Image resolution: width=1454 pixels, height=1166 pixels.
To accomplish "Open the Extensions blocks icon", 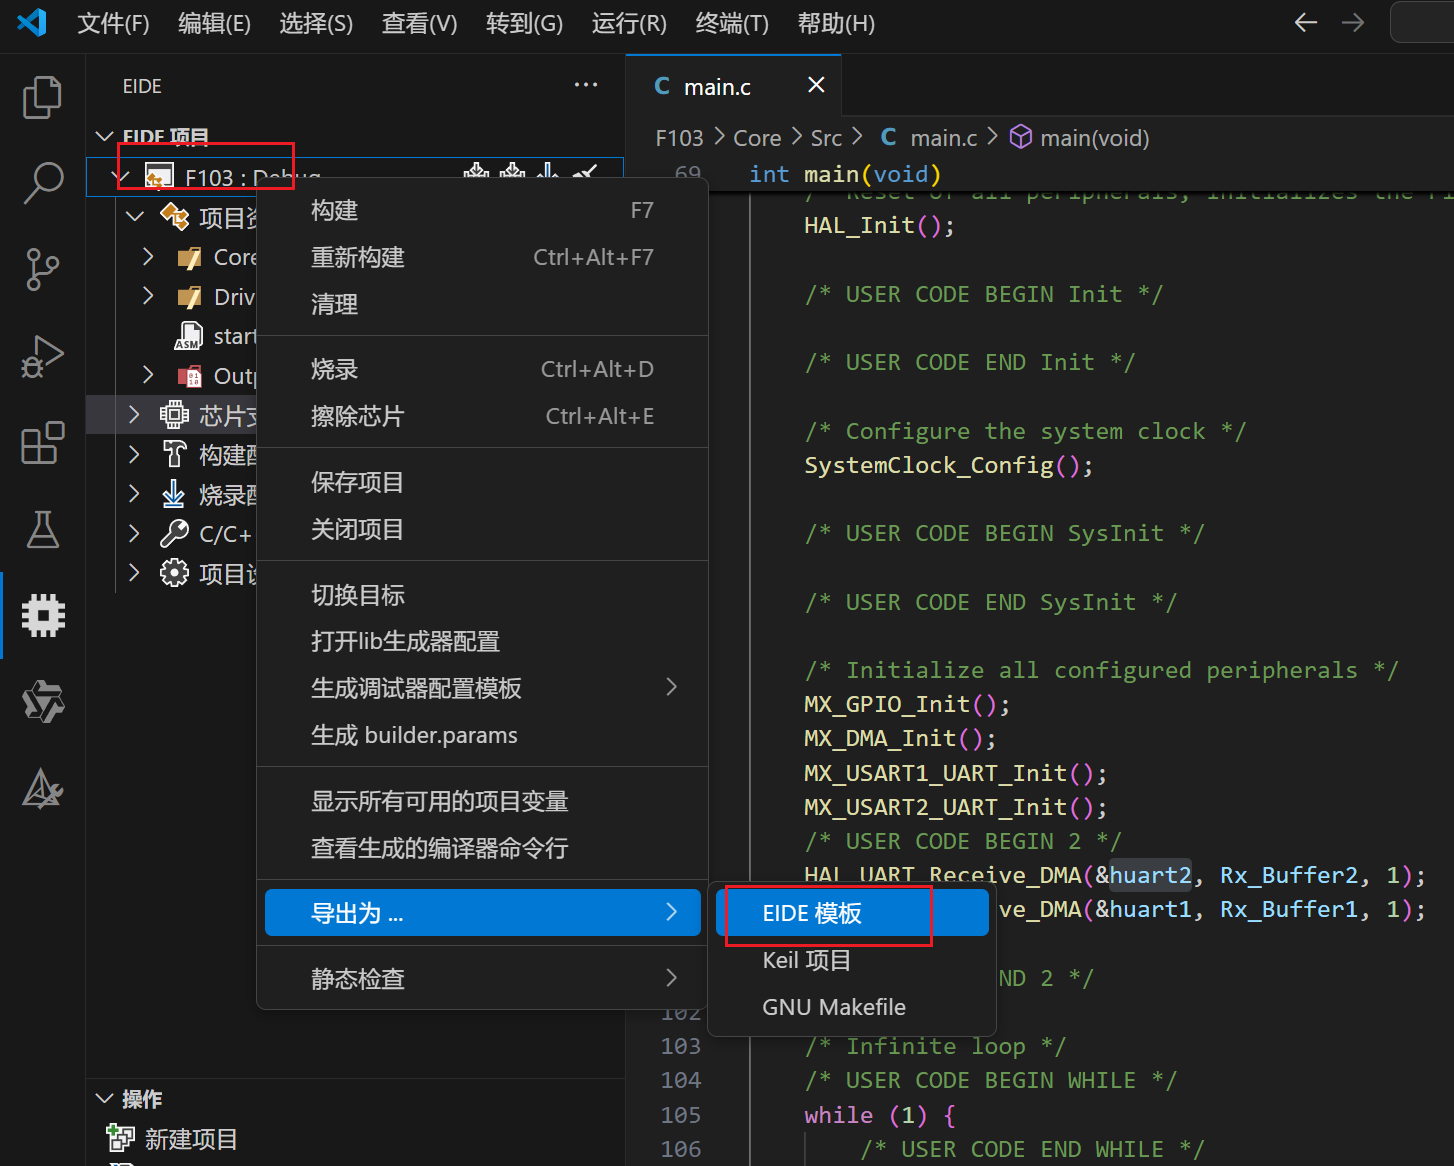I will point(42,442).
